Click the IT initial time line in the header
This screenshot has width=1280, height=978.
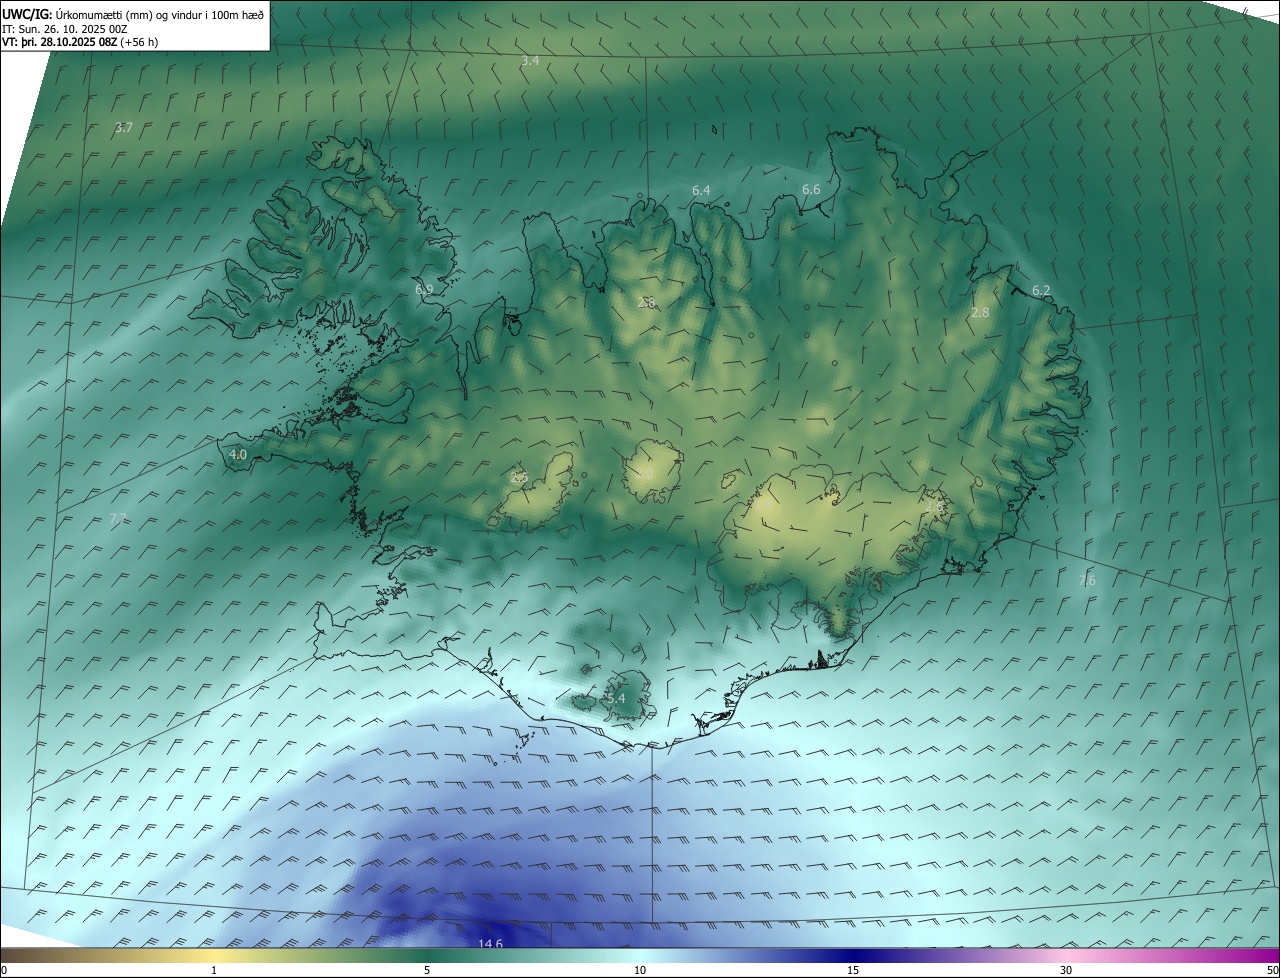pyautogui.click(x=64, y=29)
